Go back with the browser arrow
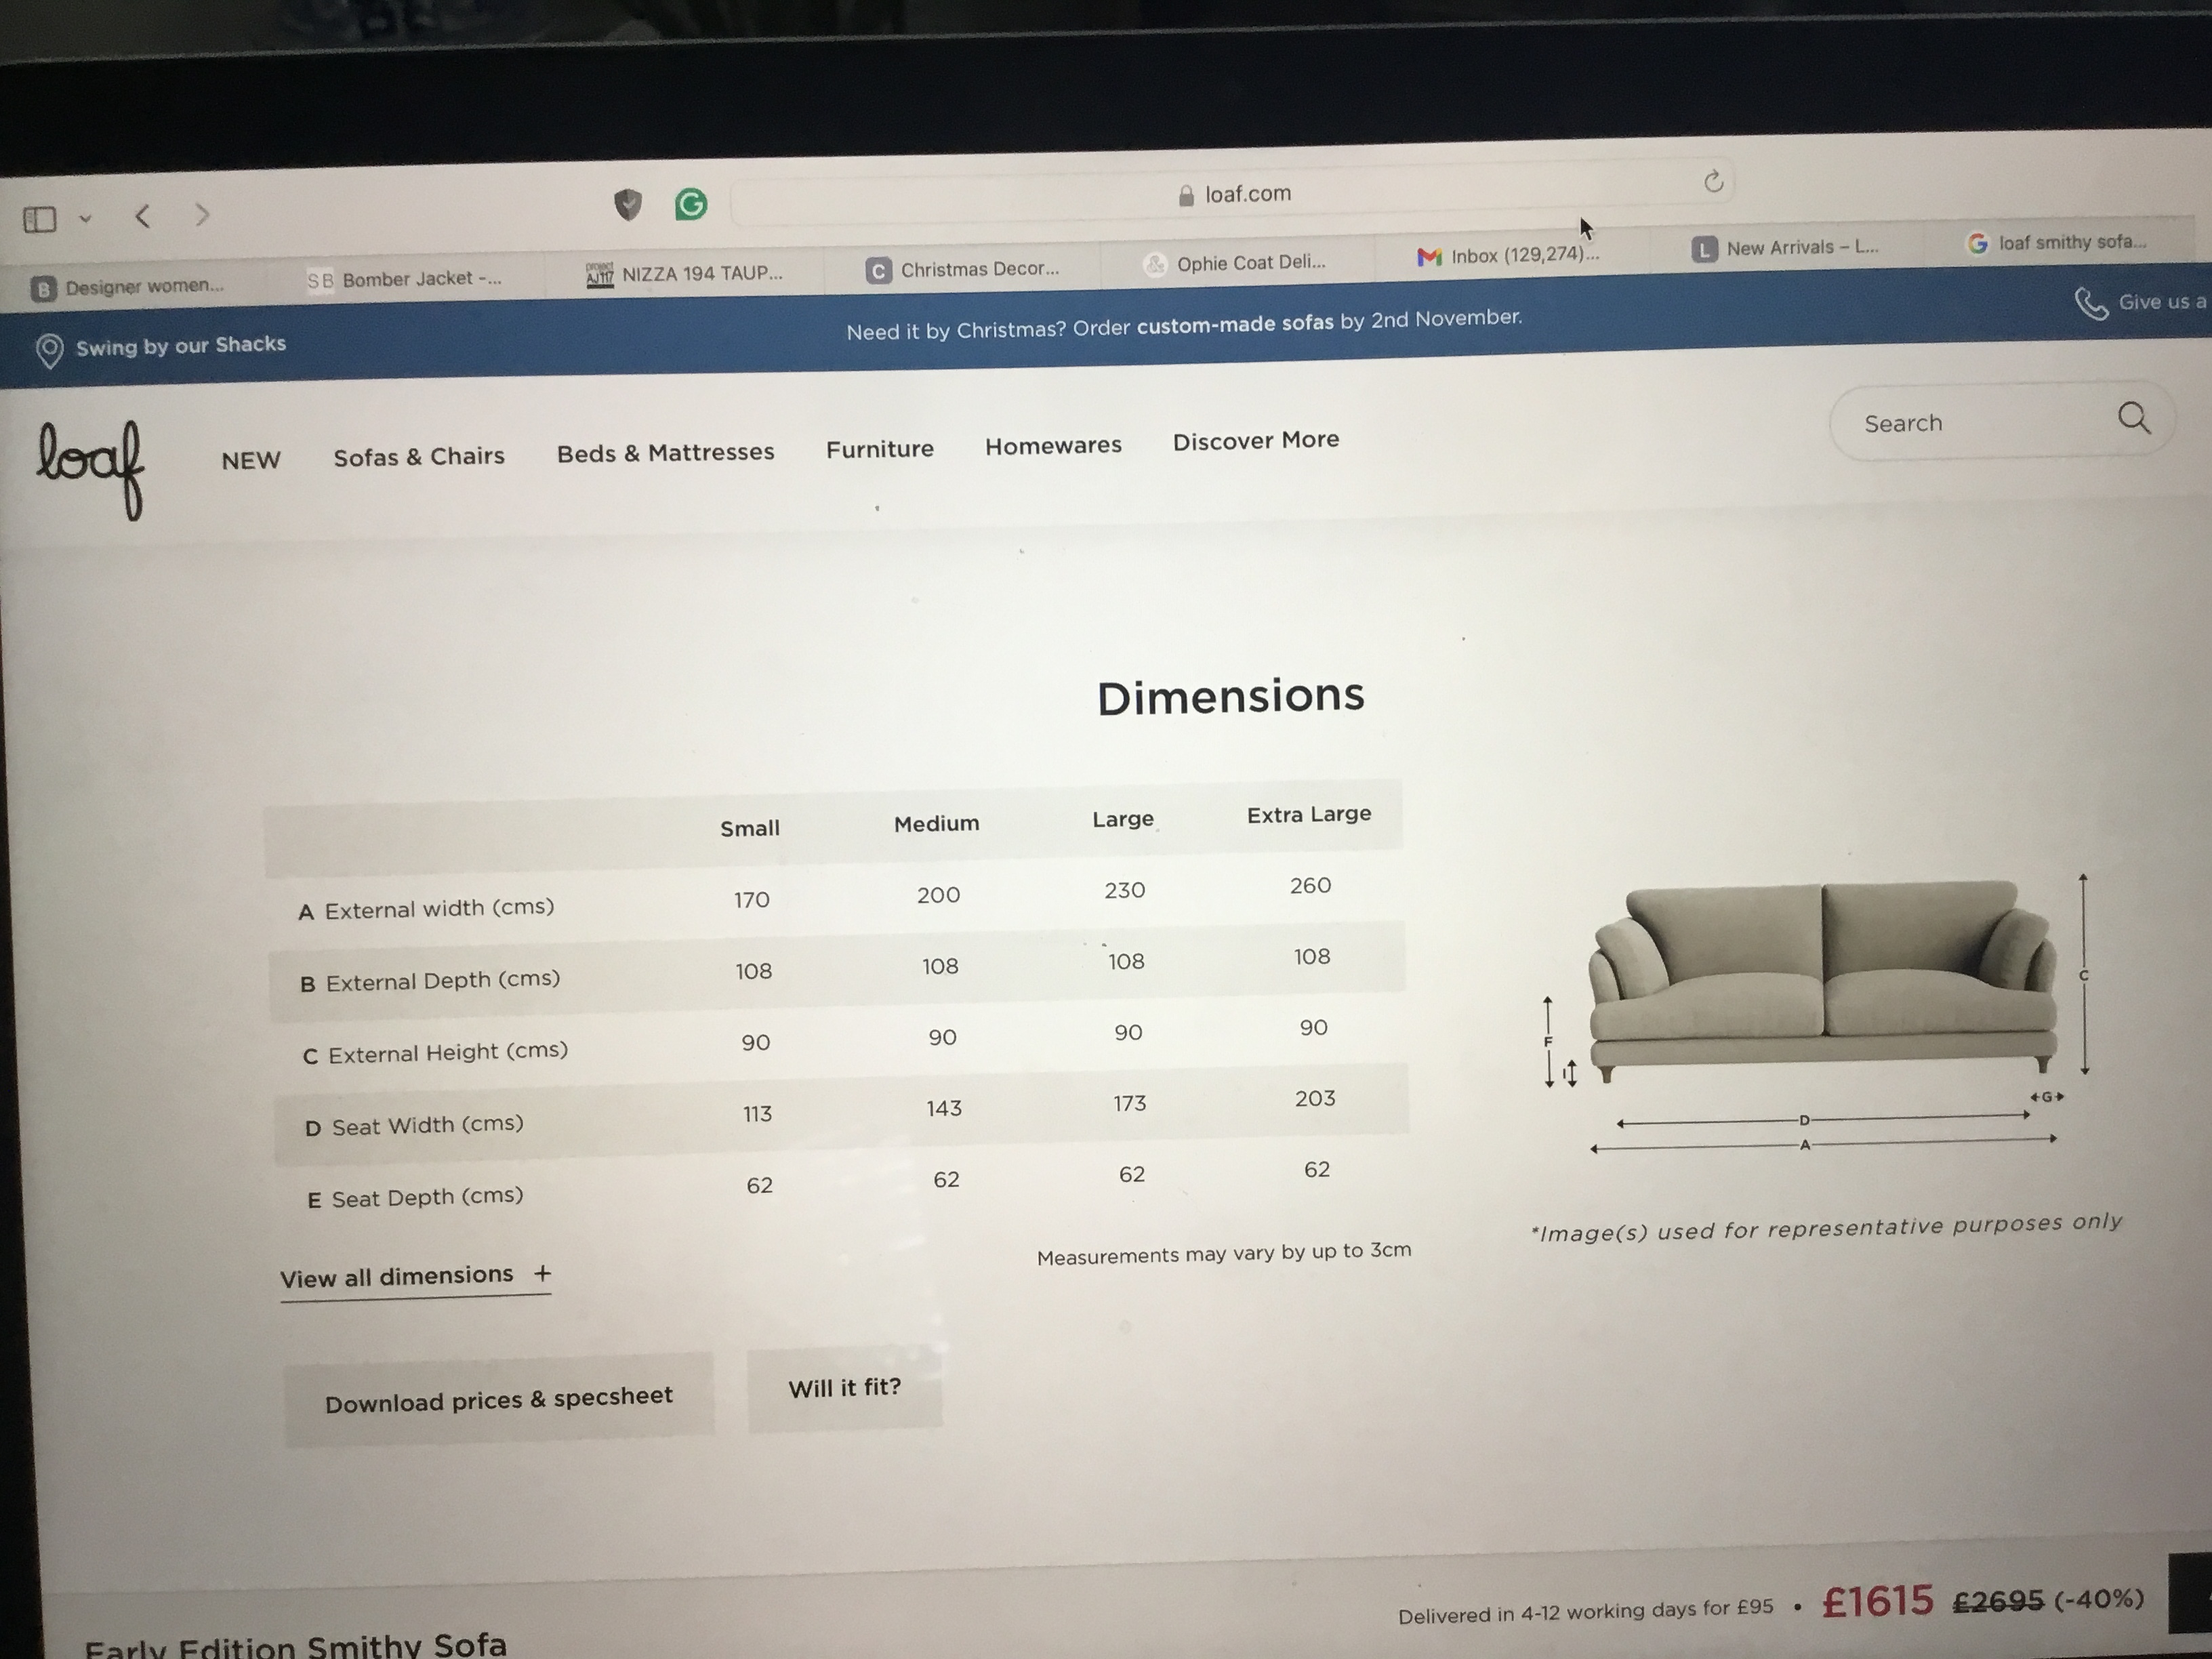Image resolution: width=2212 pixels, height=1659 pixels. click(x=143, y=216)
